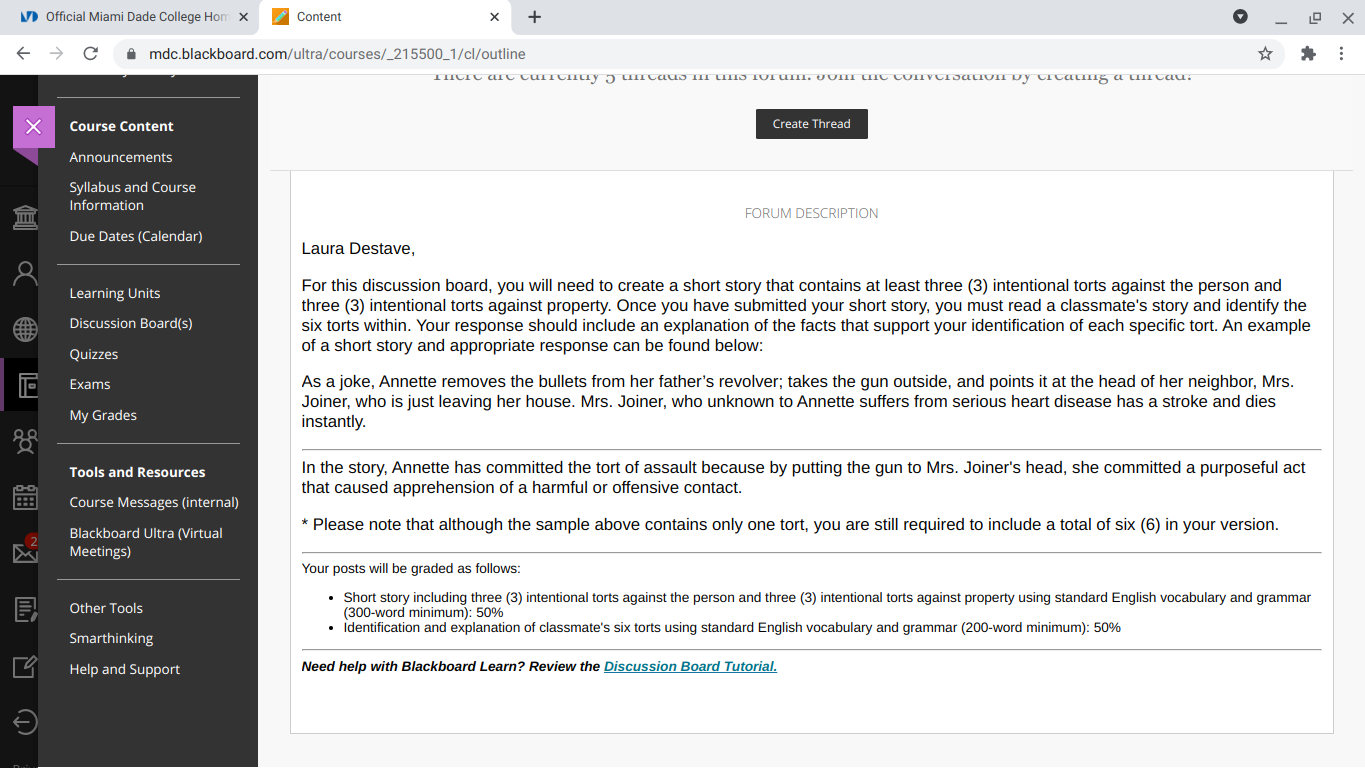The height and width of the screenshot is (768, 1365).
Task: Close the Official Miami Dade College tab
Action: pos(243,17)
